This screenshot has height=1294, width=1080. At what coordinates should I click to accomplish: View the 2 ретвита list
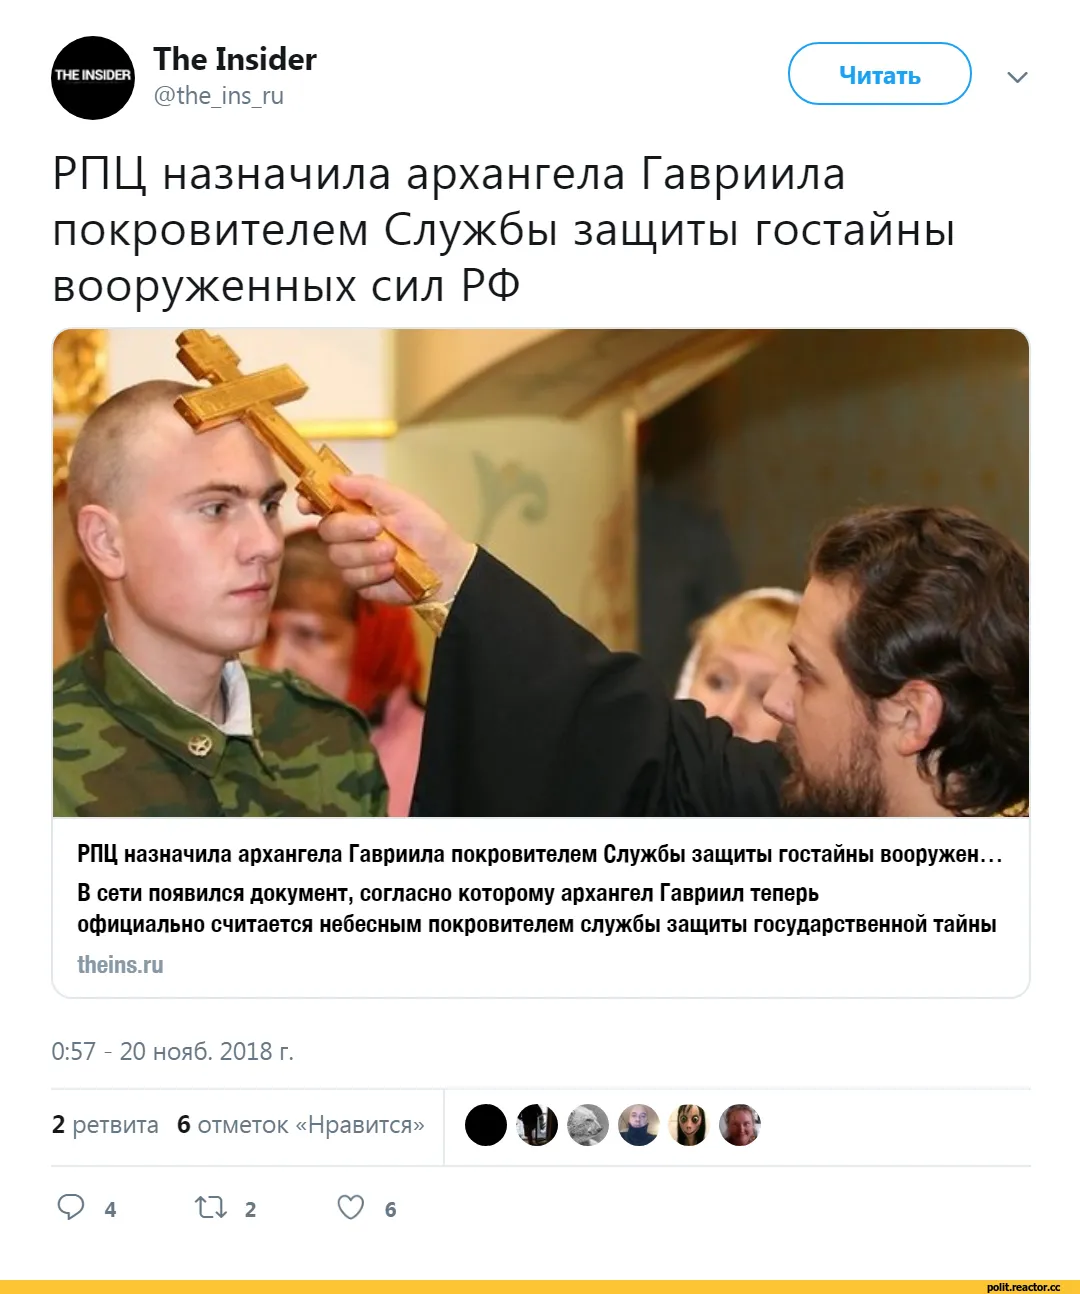click(105, 1125)
